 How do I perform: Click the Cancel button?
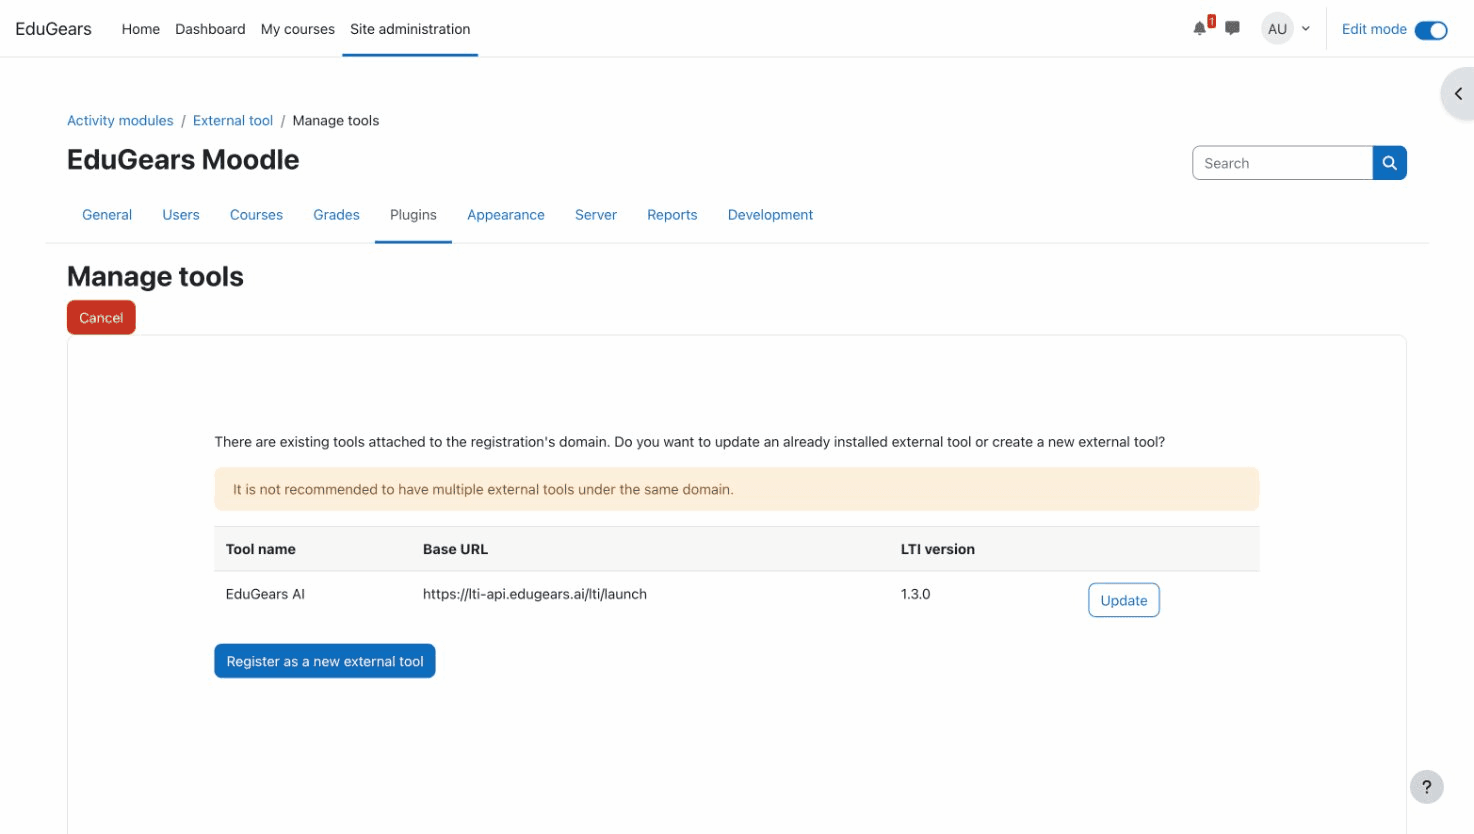[x=101, y=317]
